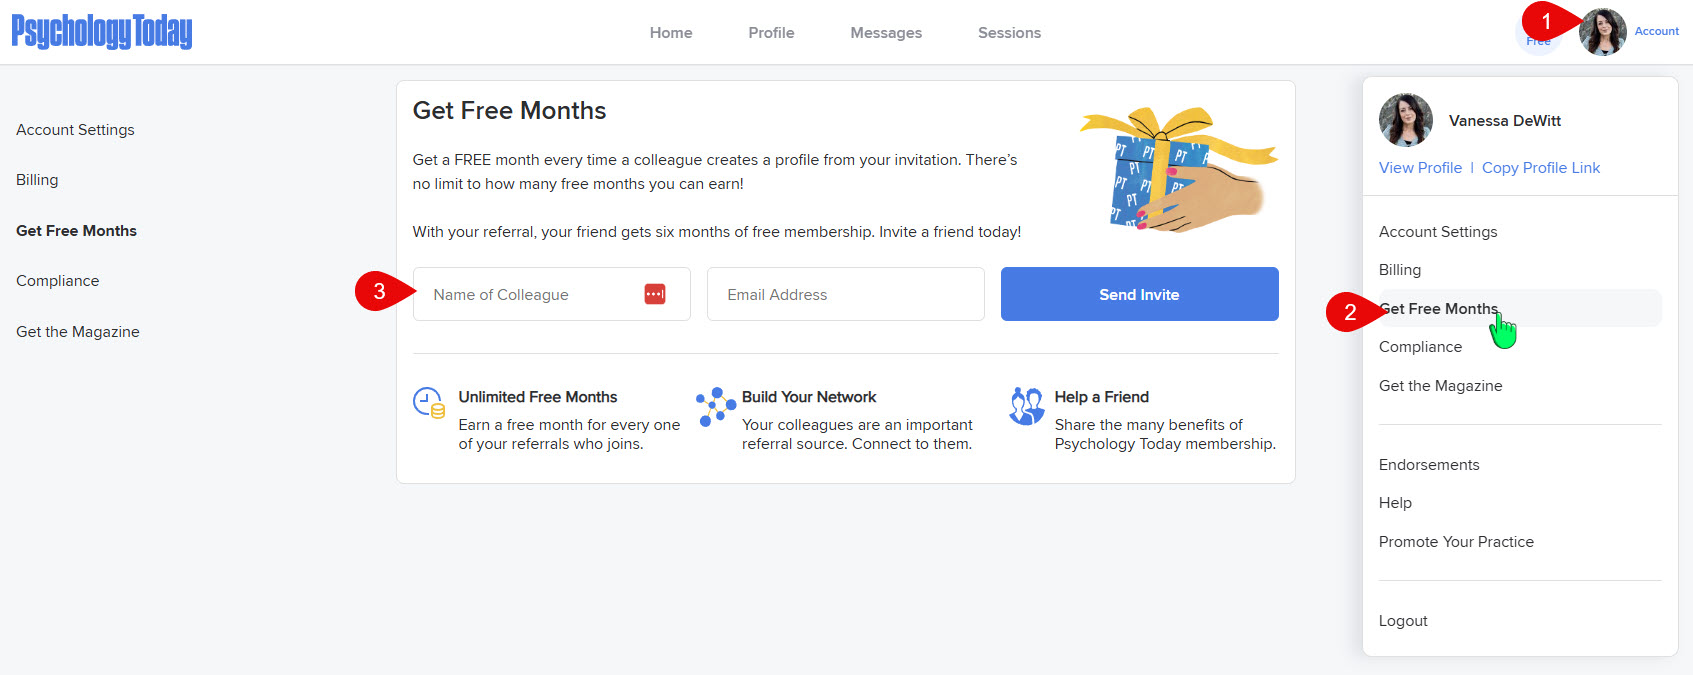Click the Send Invite button
1693x675 pixels.
pyautogui.click(x=1140, y=294)
